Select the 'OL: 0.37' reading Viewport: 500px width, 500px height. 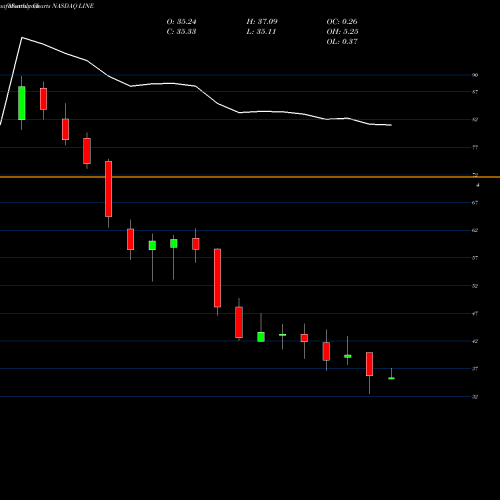[x=342, y=42]
